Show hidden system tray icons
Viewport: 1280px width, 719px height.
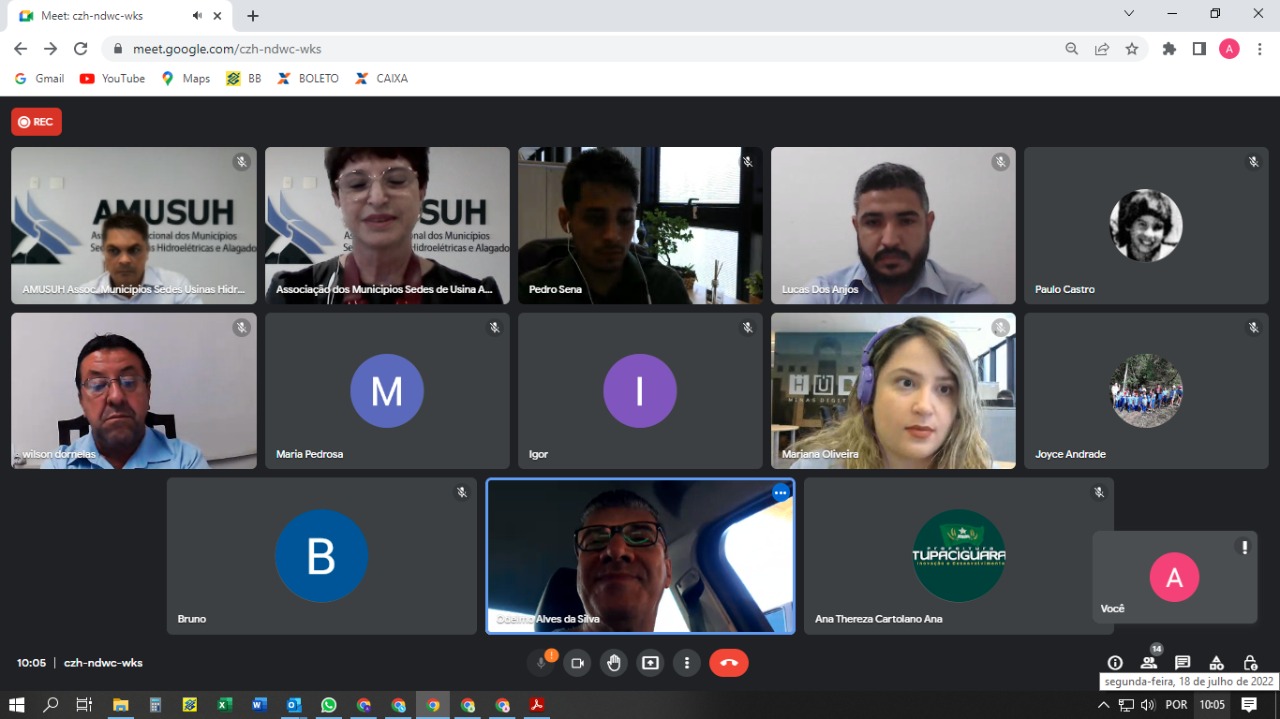1103,705
